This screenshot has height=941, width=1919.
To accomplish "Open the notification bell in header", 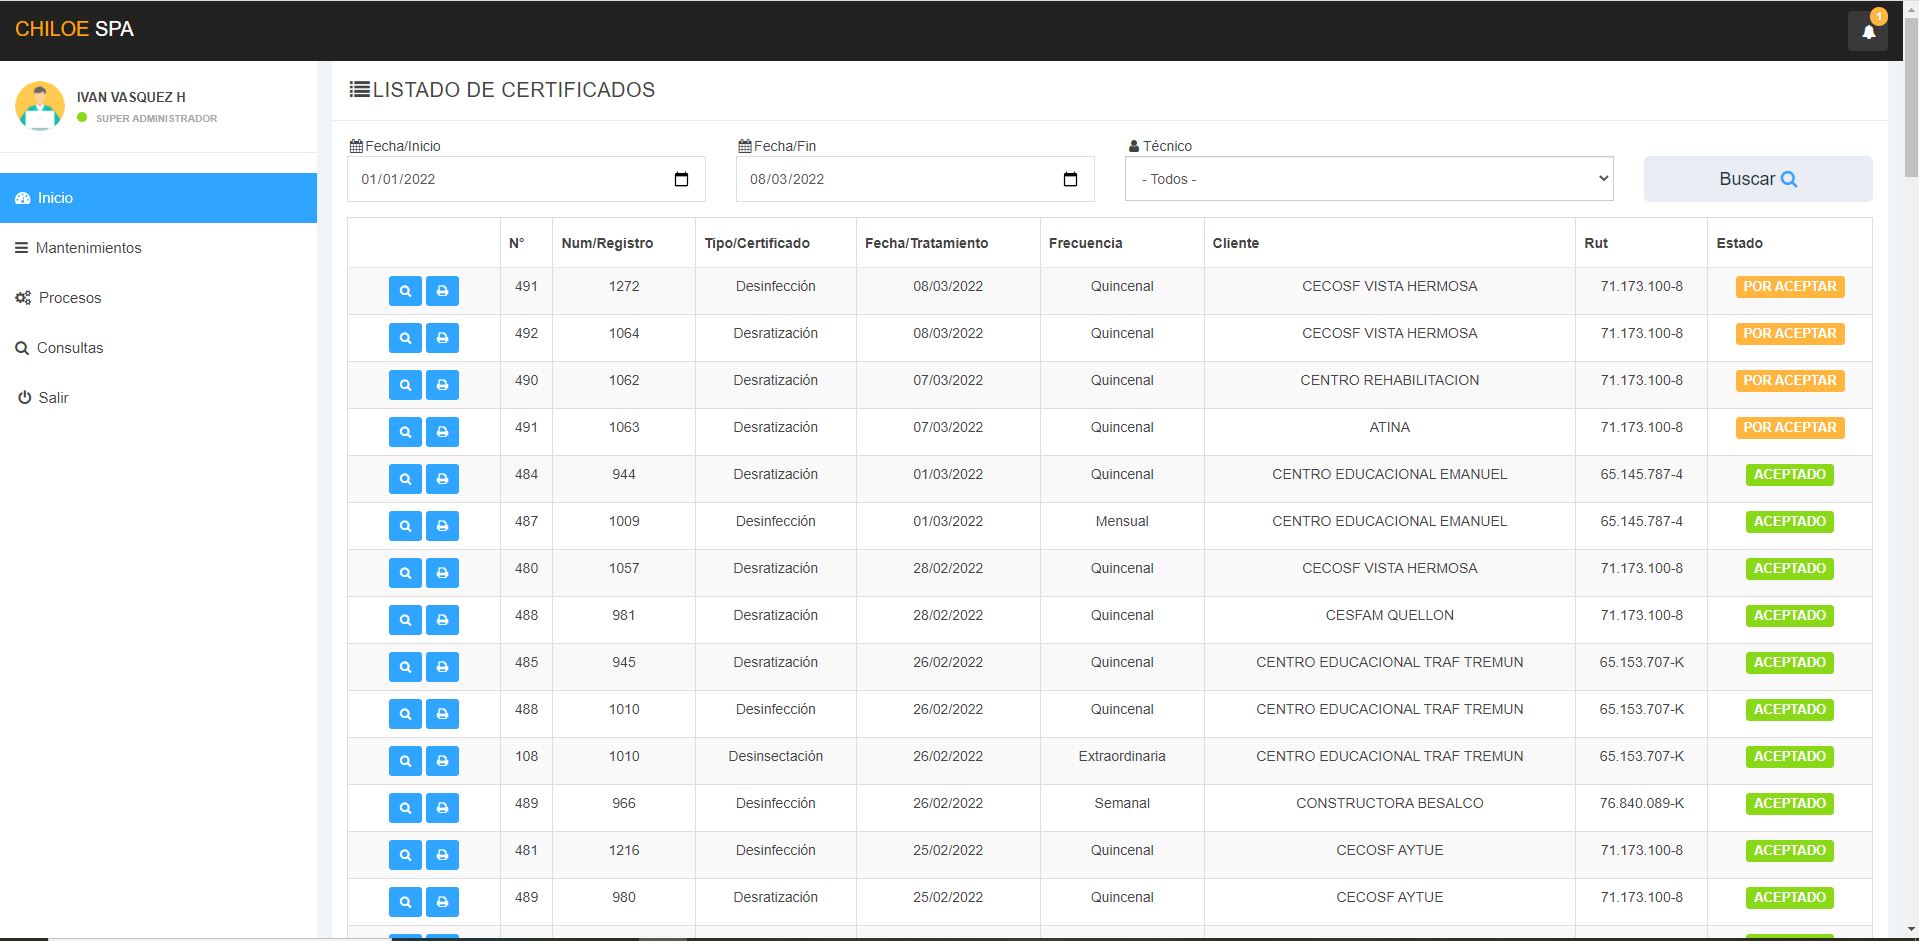I will pyautogui.click(x=1867, y=32).
